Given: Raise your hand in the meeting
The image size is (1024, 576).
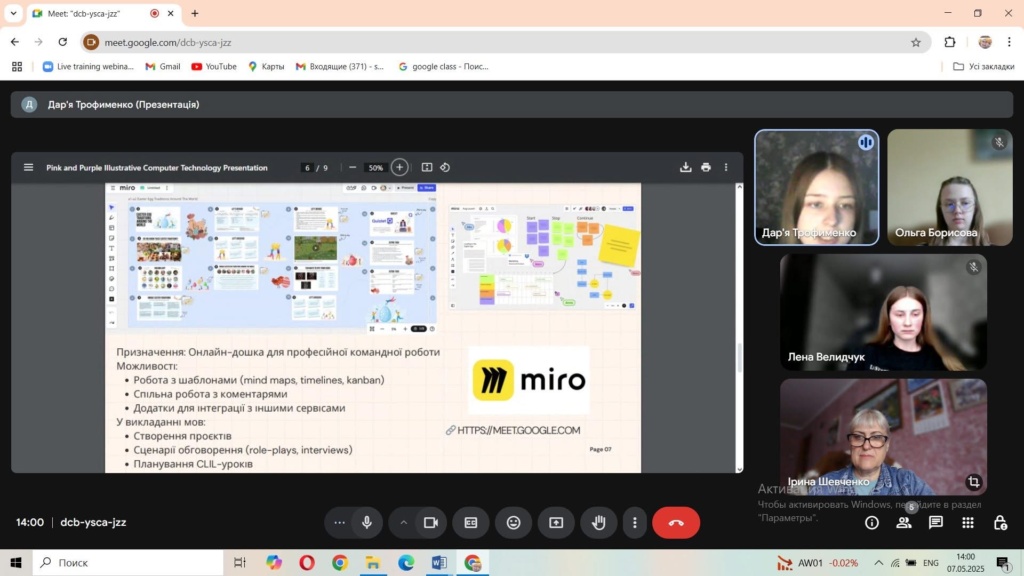Looking at the screenshot, I should (x=598, y=522).
